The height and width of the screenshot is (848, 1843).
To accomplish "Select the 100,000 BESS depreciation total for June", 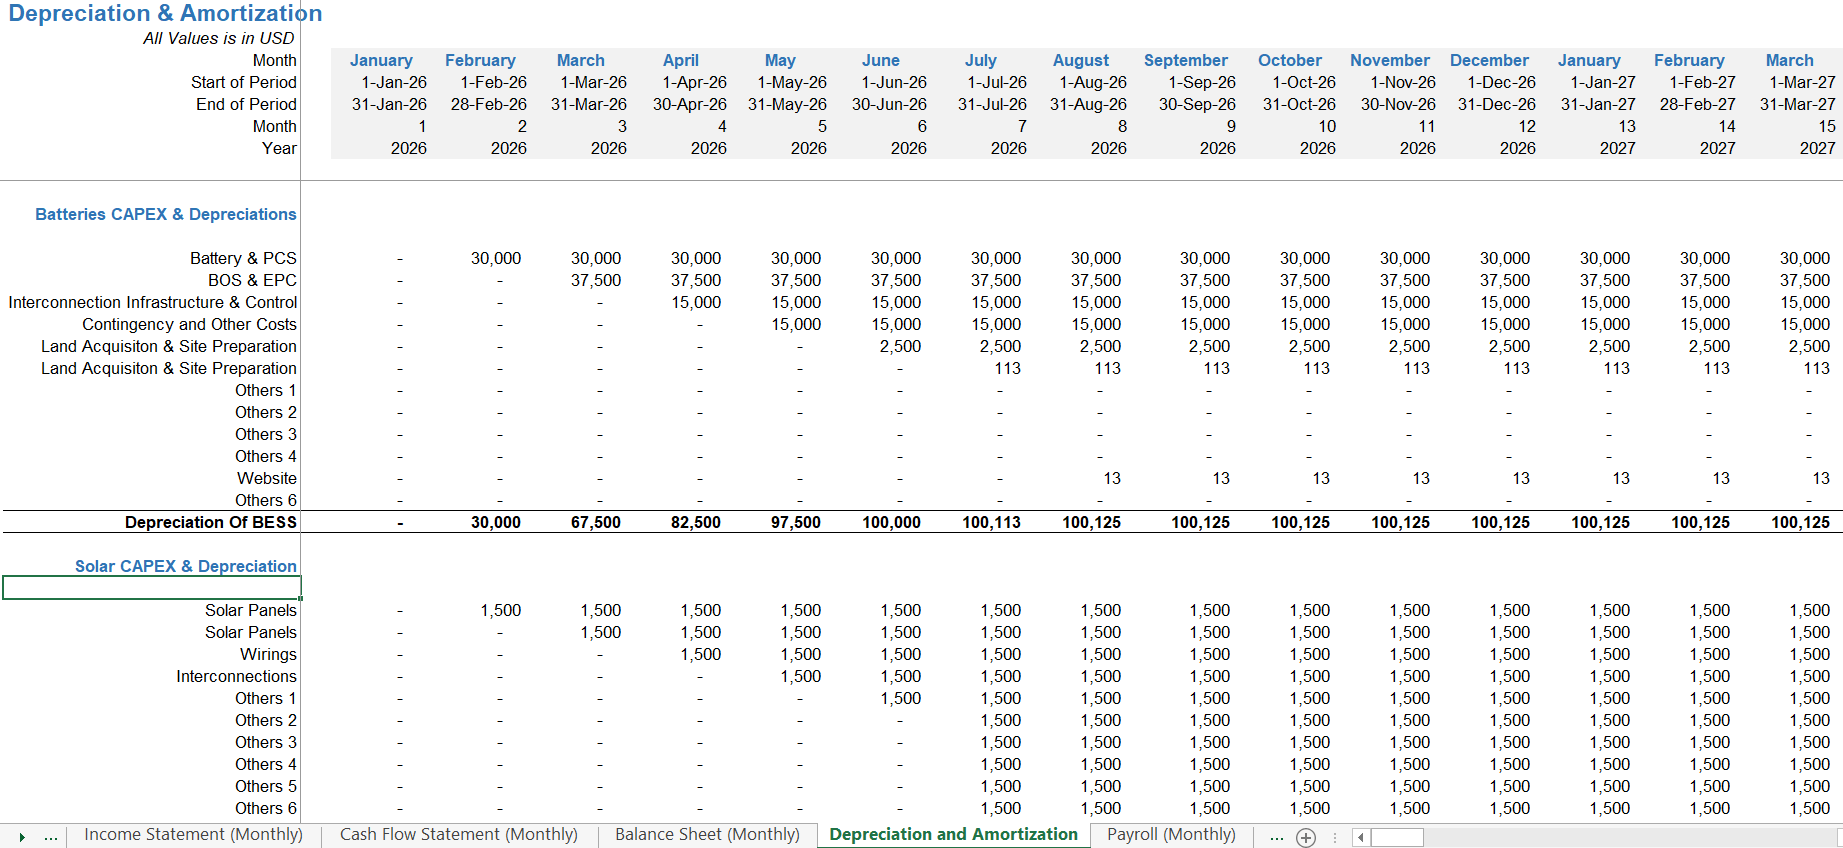I will 892,522.
